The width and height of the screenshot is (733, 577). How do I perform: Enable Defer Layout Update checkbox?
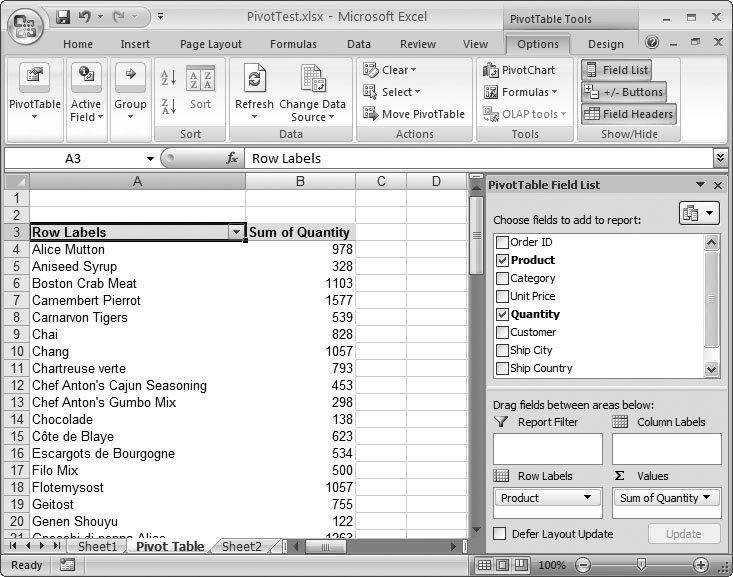(x=500, y=534)
